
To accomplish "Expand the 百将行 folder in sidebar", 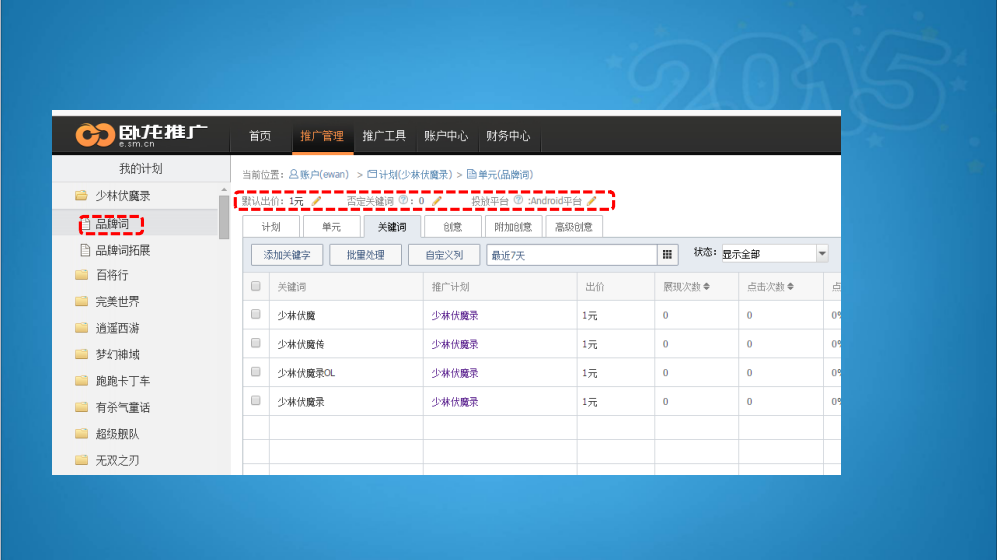I will coord(82,275).
